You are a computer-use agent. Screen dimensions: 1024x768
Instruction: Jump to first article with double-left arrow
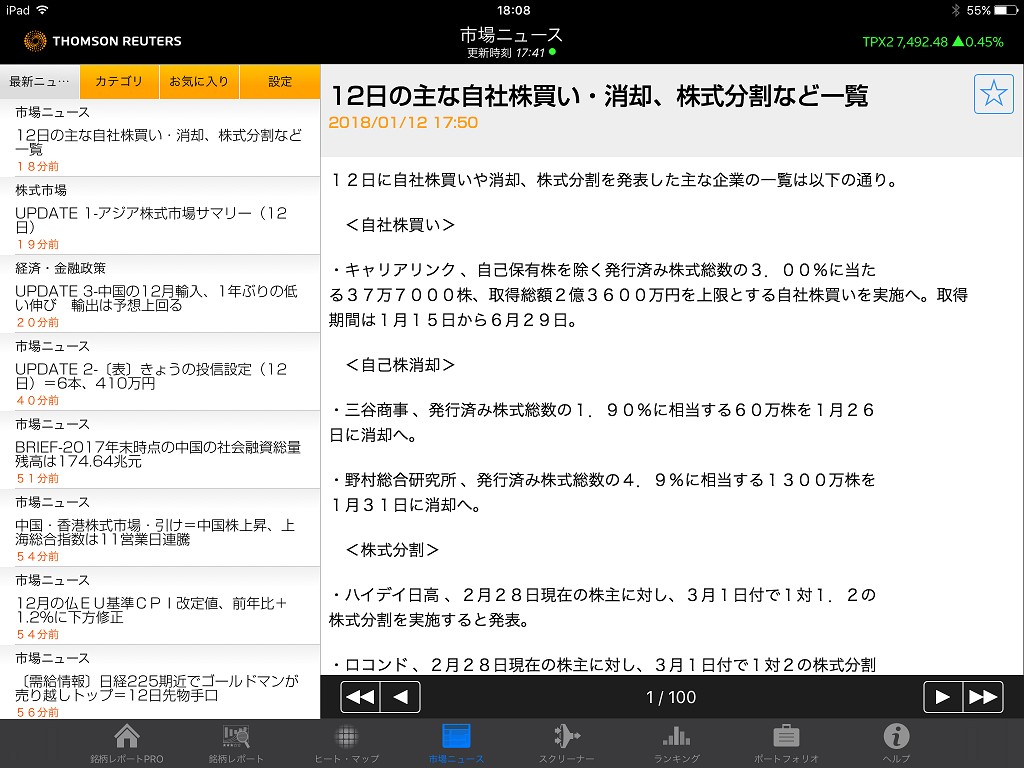[360, 697]
